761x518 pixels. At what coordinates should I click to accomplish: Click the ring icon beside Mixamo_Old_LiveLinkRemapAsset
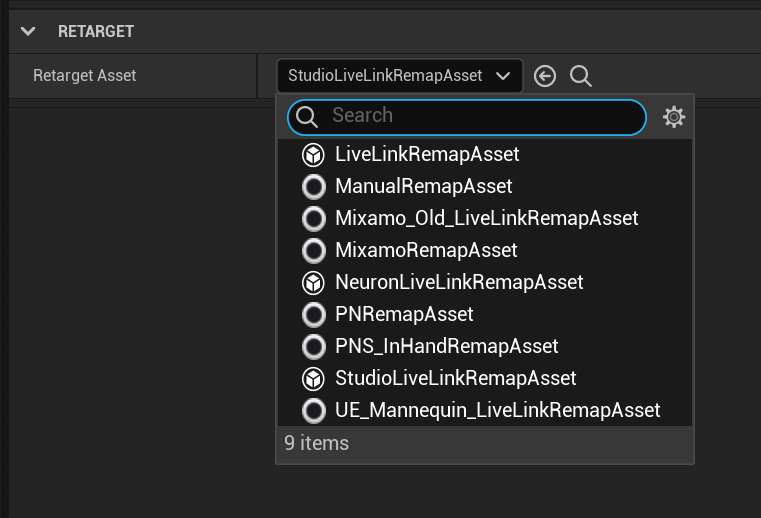click(314, 219)
